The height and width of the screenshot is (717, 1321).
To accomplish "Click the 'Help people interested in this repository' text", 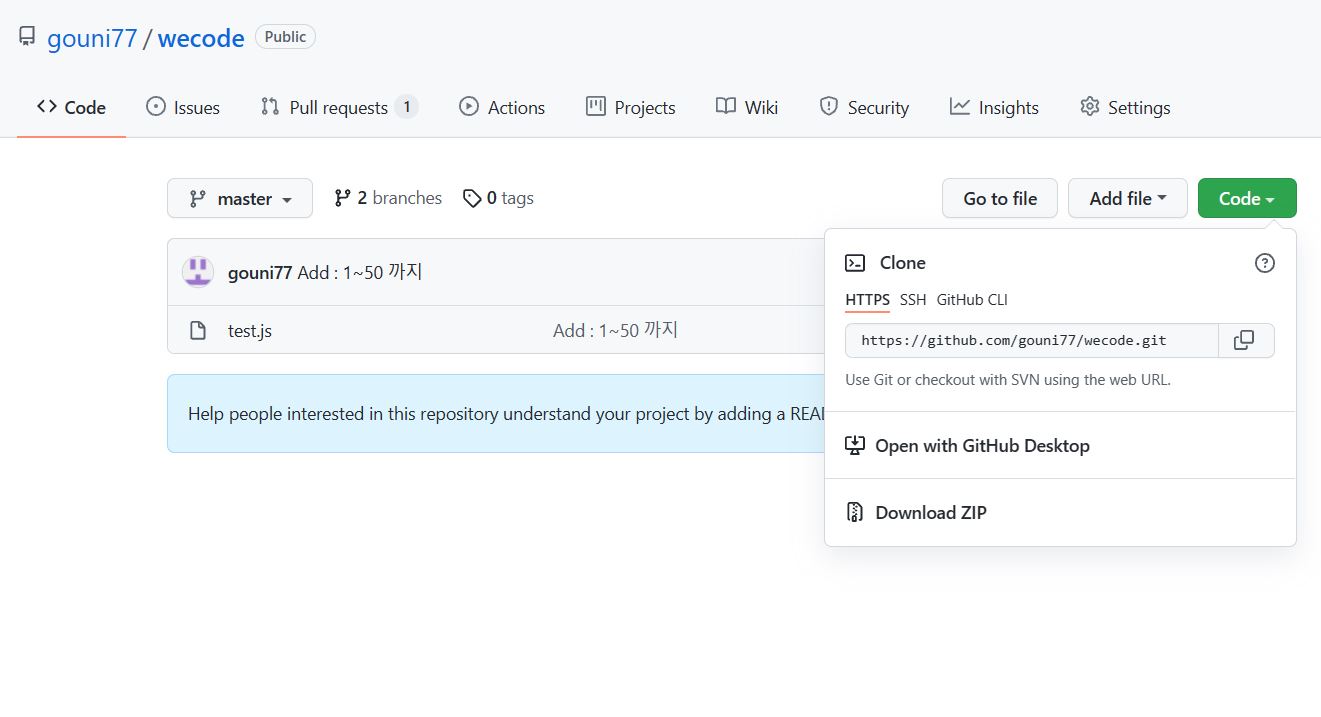I will (x=505, y=414).
